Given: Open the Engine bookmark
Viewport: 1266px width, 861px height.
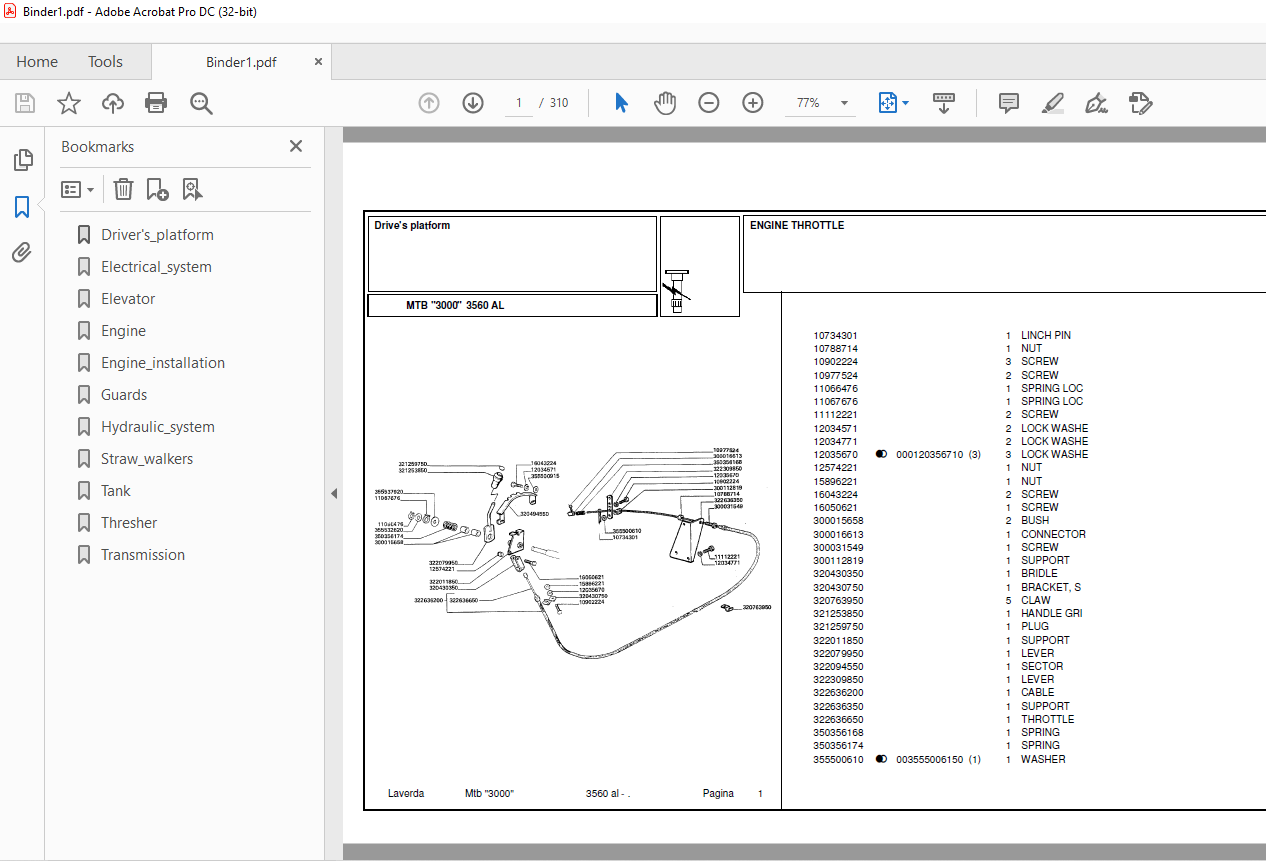Looking at the screenshot, I should click(123, 331).
